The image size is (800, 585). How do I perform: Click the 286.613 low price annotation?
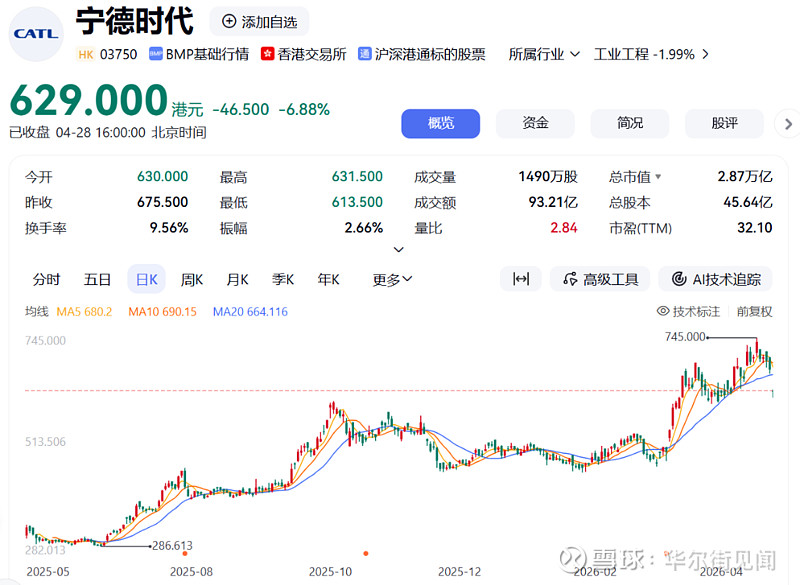tap(172, 546)
